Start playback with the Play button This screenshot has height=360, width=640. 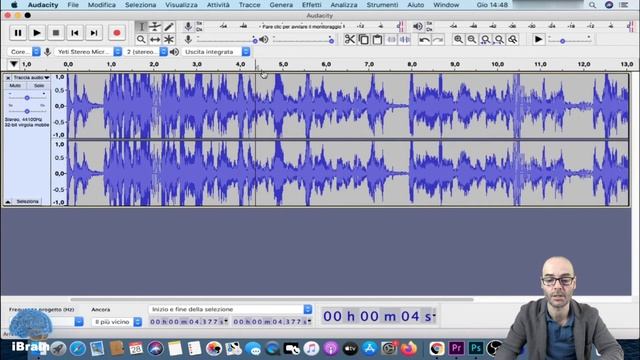(37, 33)
